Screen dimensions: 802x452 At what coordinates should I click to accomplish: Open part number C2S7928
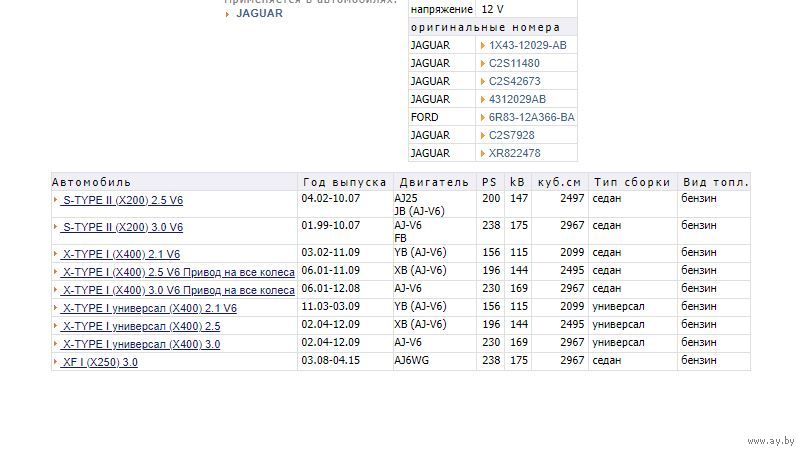(x=511, y=135)
